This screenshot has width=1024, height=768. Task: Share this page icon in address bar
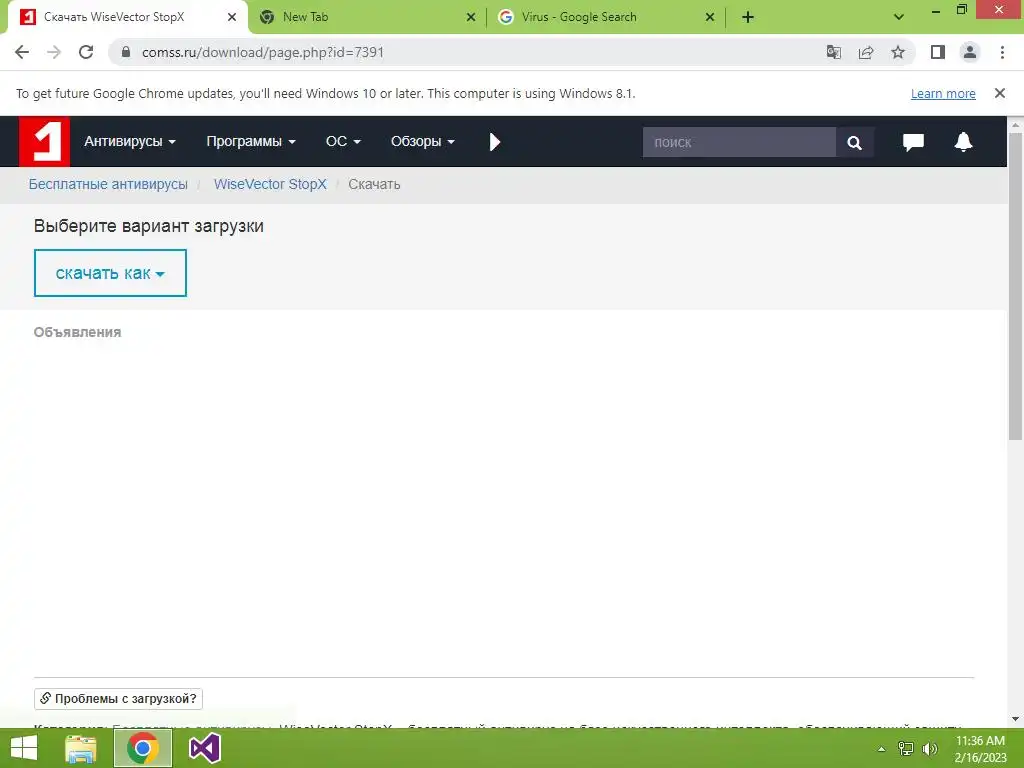pyautogui.click(x=866, y=52)
